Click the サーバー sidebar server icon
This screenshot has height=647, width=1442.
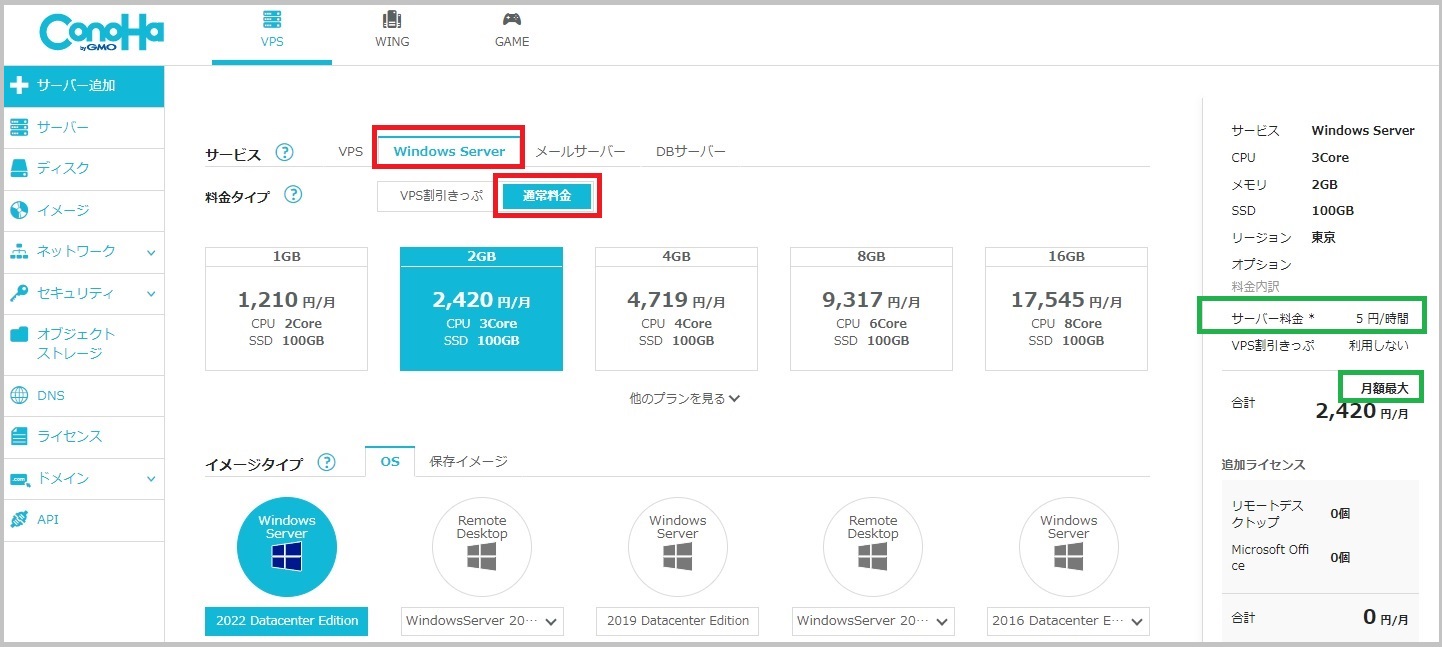pos(19,127)
